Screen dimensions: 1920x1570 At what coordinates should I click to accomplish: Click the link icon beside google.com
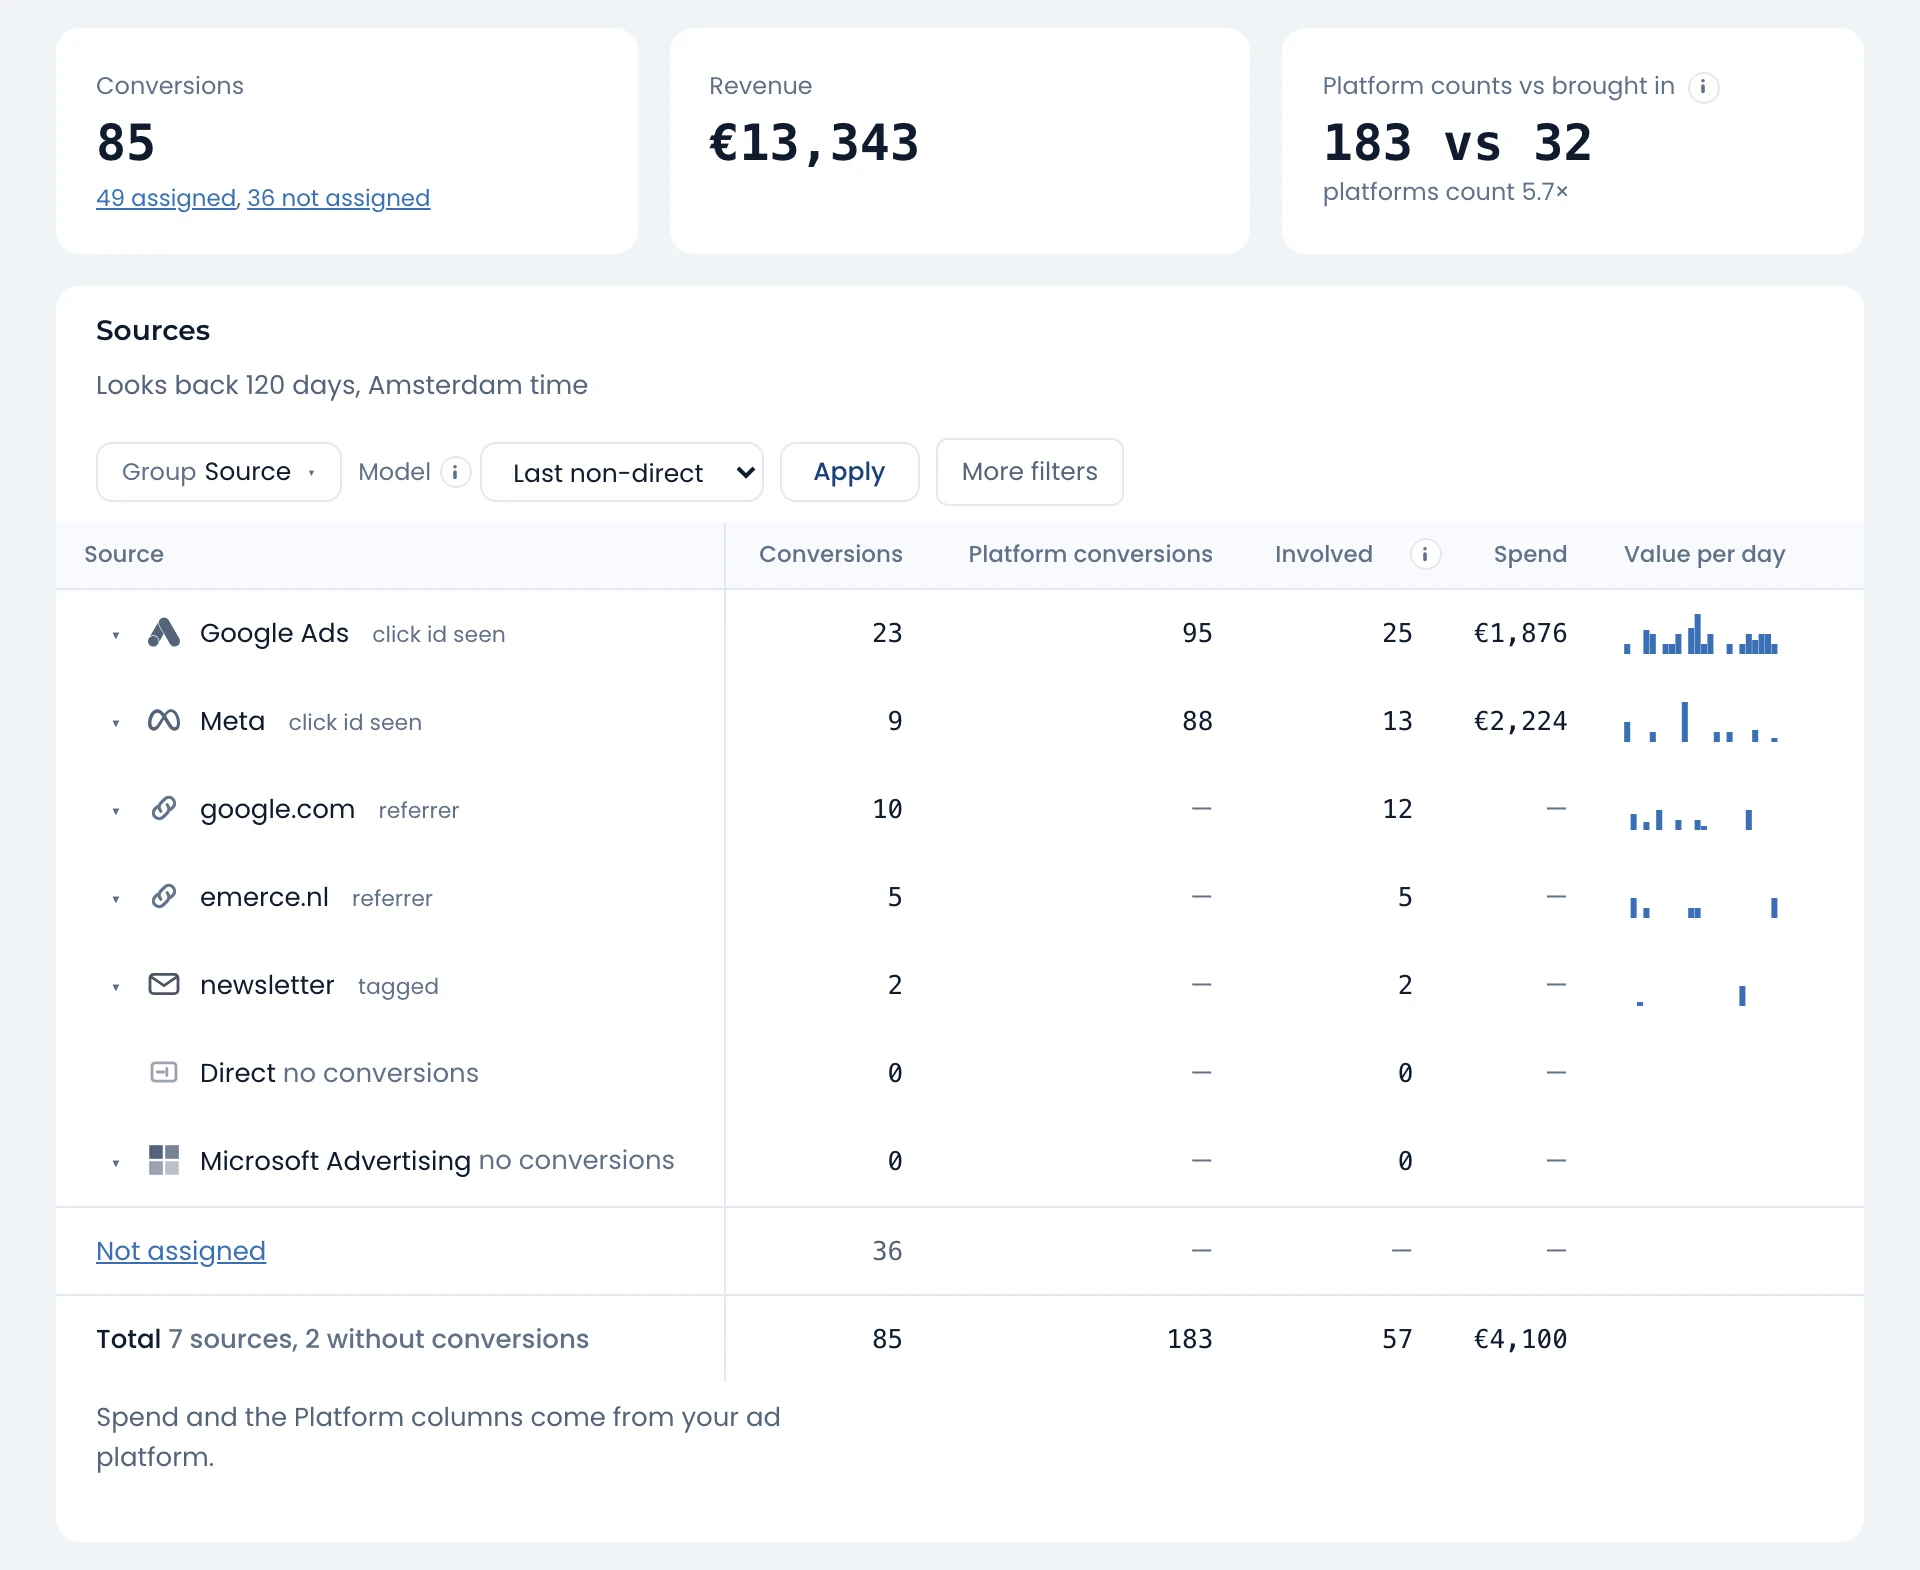164,808
